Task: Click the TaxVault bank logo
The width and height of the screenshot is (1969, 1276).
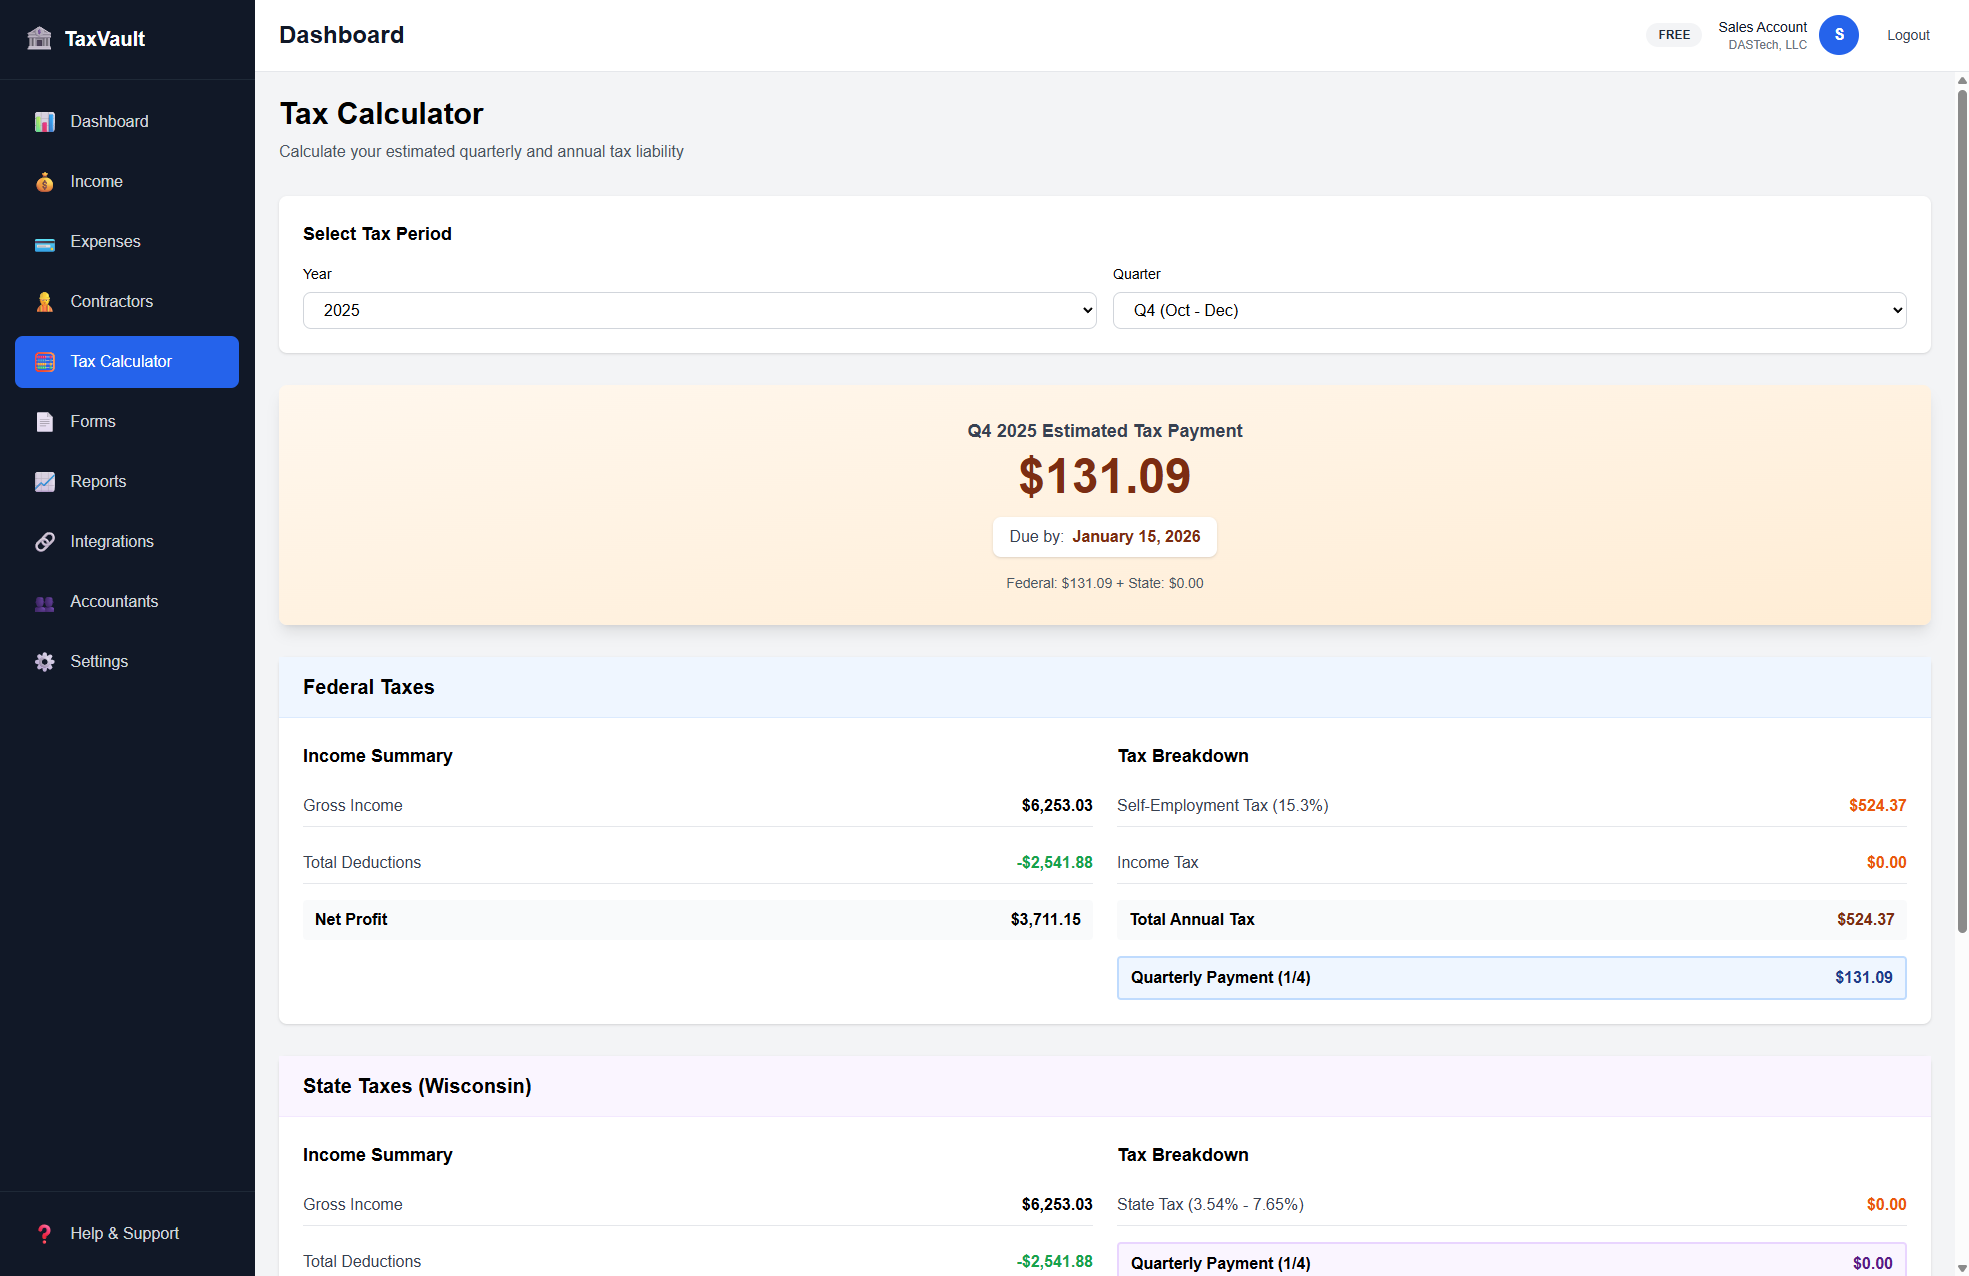Action: [40, 38]
